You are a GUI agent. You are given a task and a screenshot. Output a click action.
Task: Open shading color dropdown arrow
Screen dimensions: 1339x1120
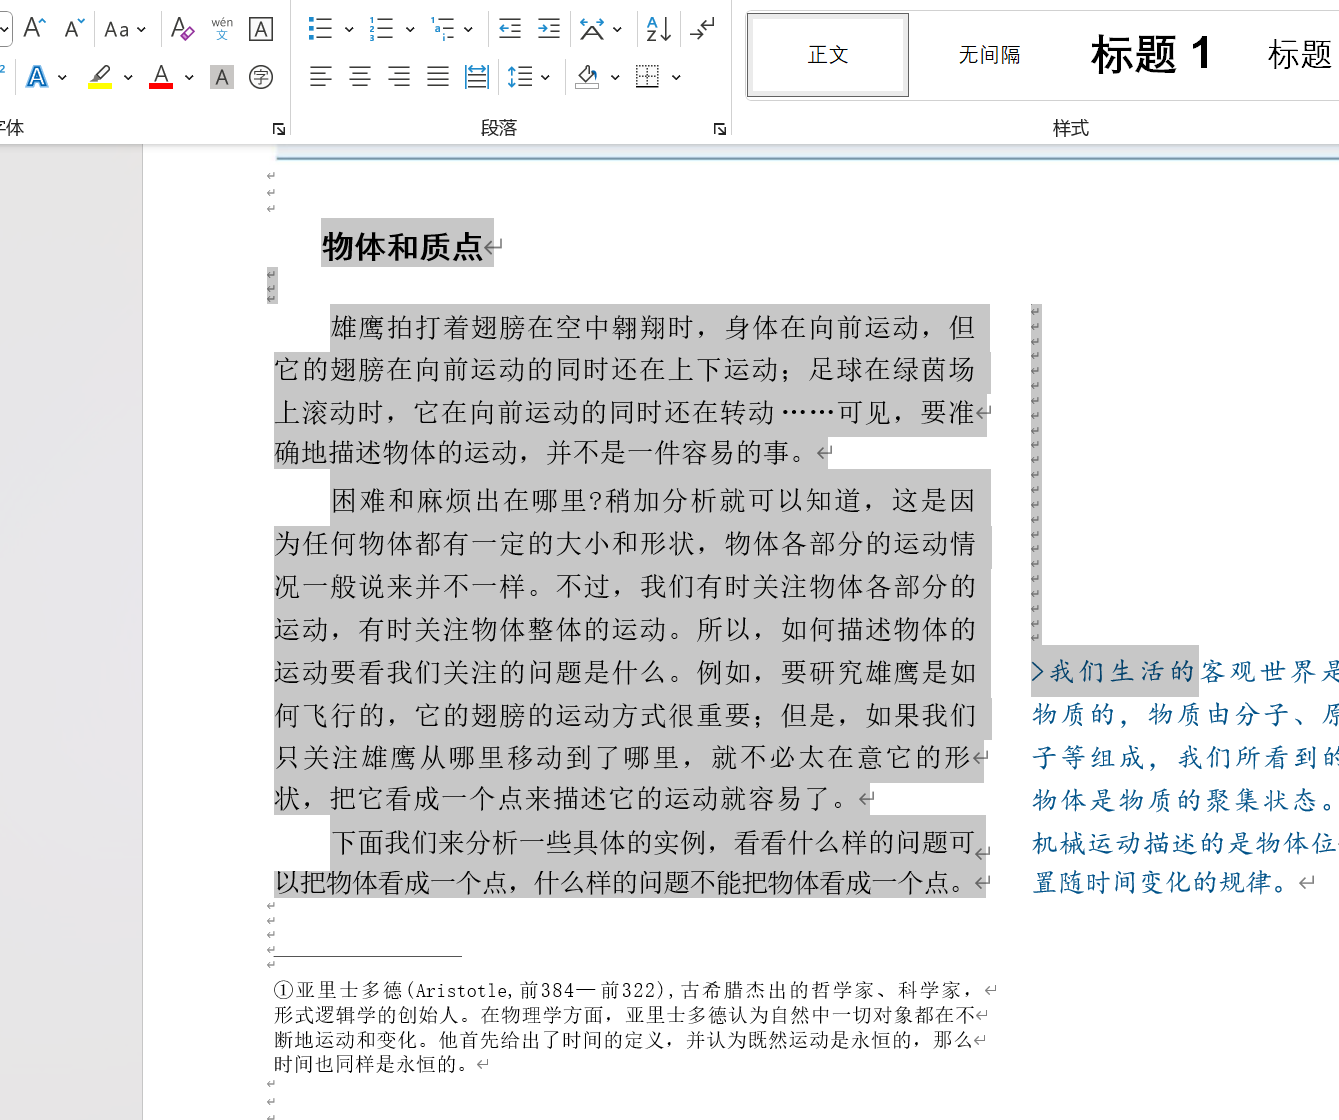[615, 77]
